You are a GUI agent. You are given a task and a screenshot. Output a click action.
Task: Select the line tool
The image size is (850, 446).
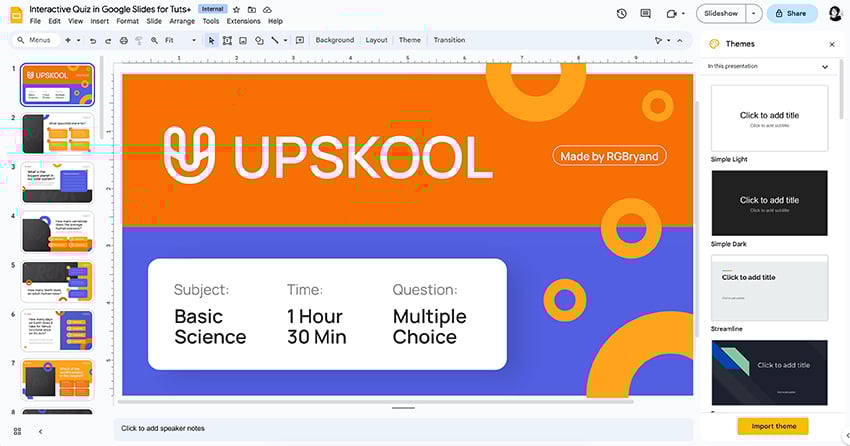(x=275, y=41)
